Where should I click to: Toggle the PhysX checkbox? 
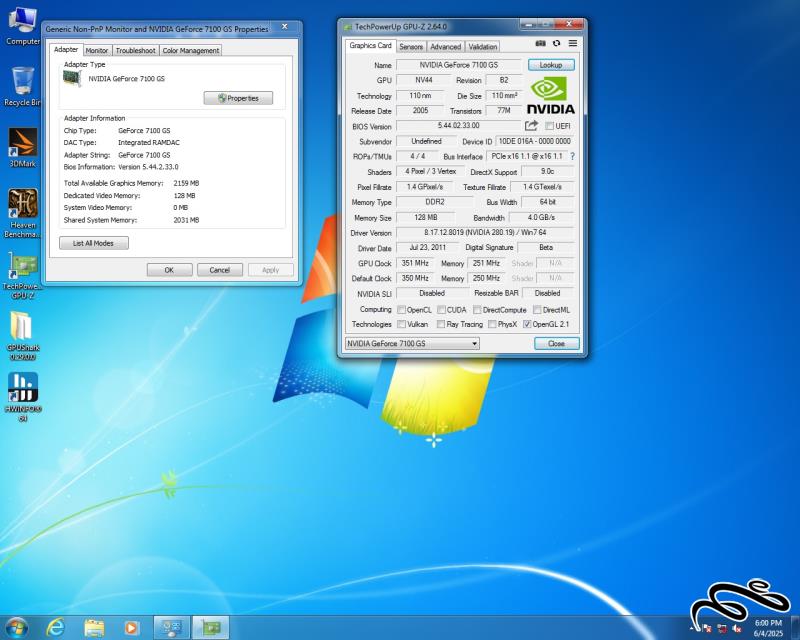pos(492,324)
